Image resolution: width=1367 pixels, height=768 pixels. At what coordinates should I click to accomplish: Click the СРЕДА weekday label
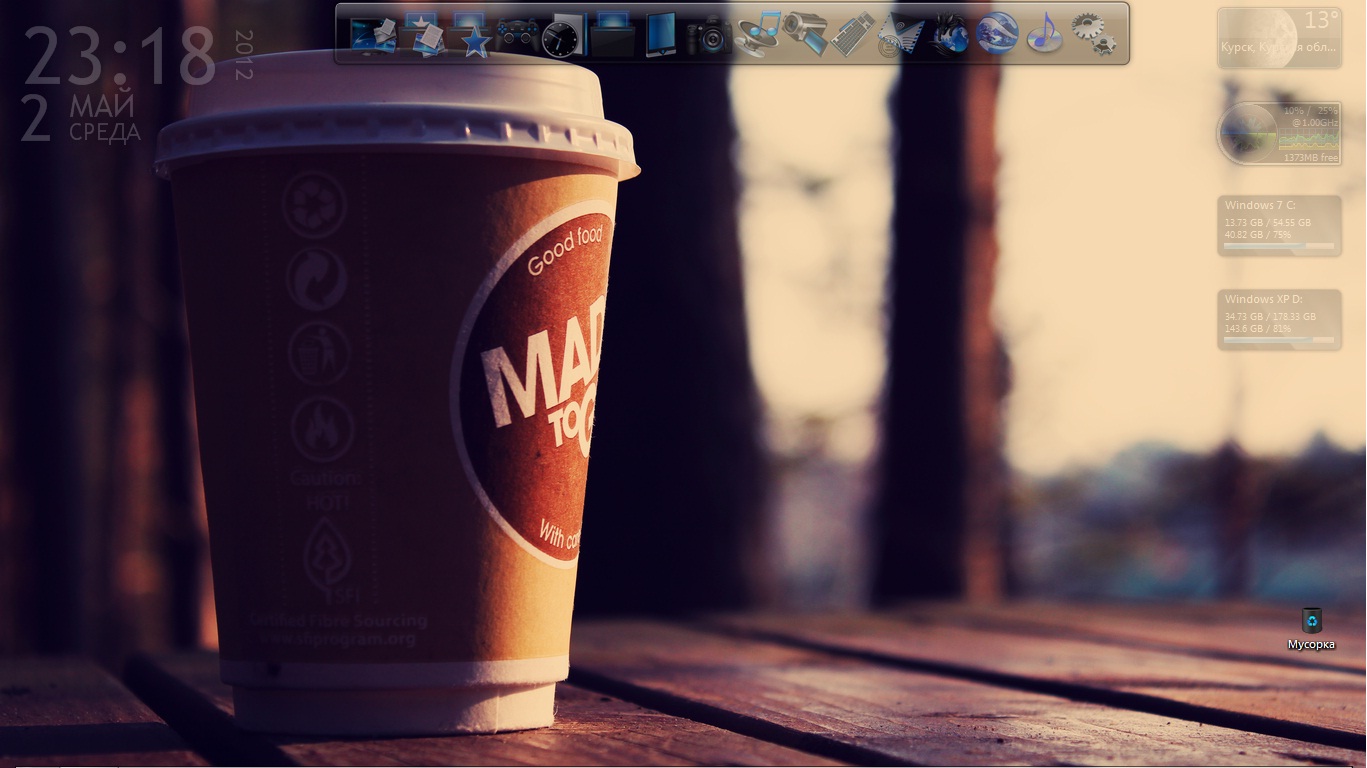pos(105,132)
